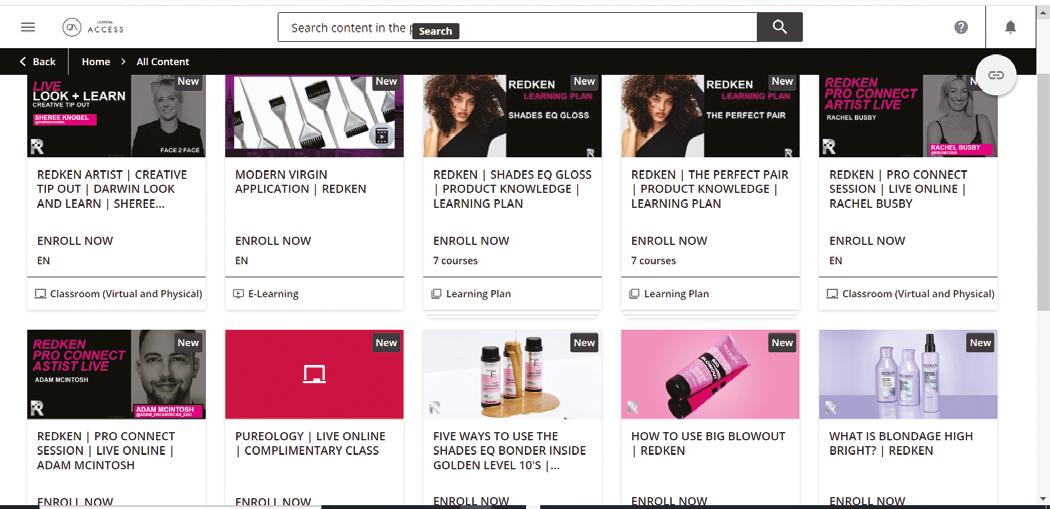Image resolution: width=1050 pixels, height=509 pixels.
Task: Click Enroll Now on Shades EQ Gloss card
Action: (x=471, y=240)
